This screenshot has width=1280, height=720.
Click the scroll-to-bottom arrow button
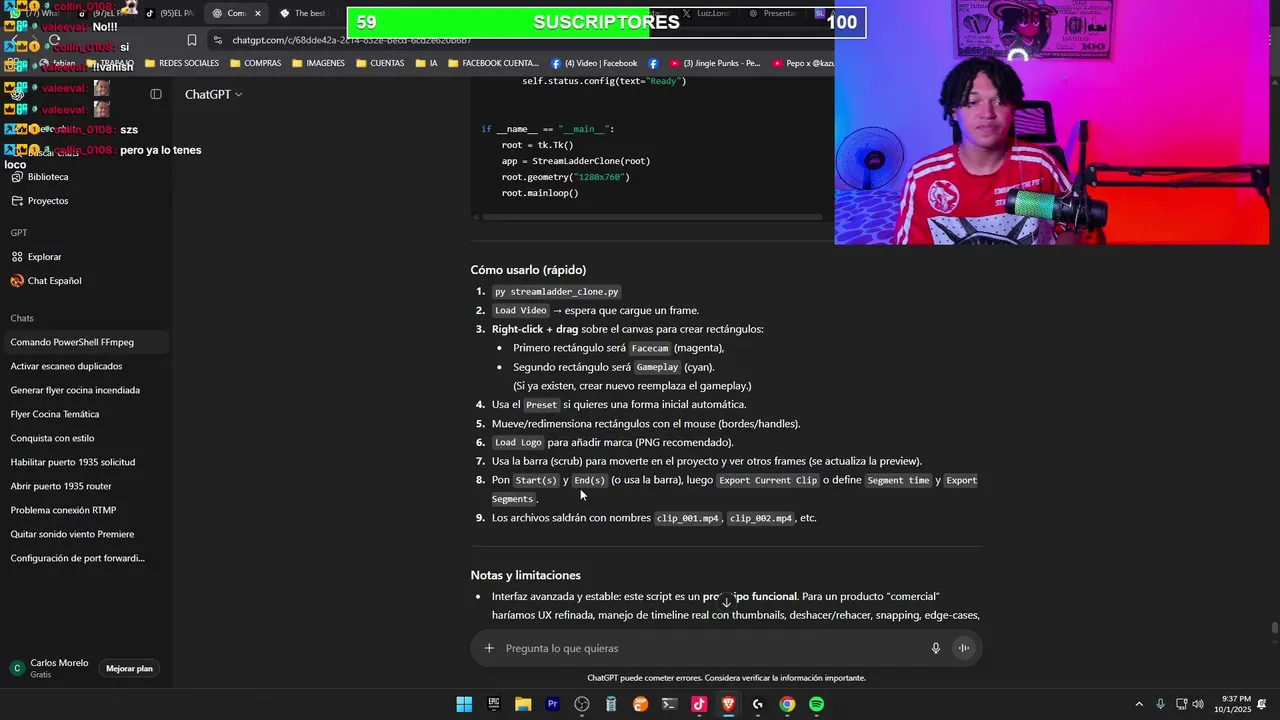click(727, 602)
